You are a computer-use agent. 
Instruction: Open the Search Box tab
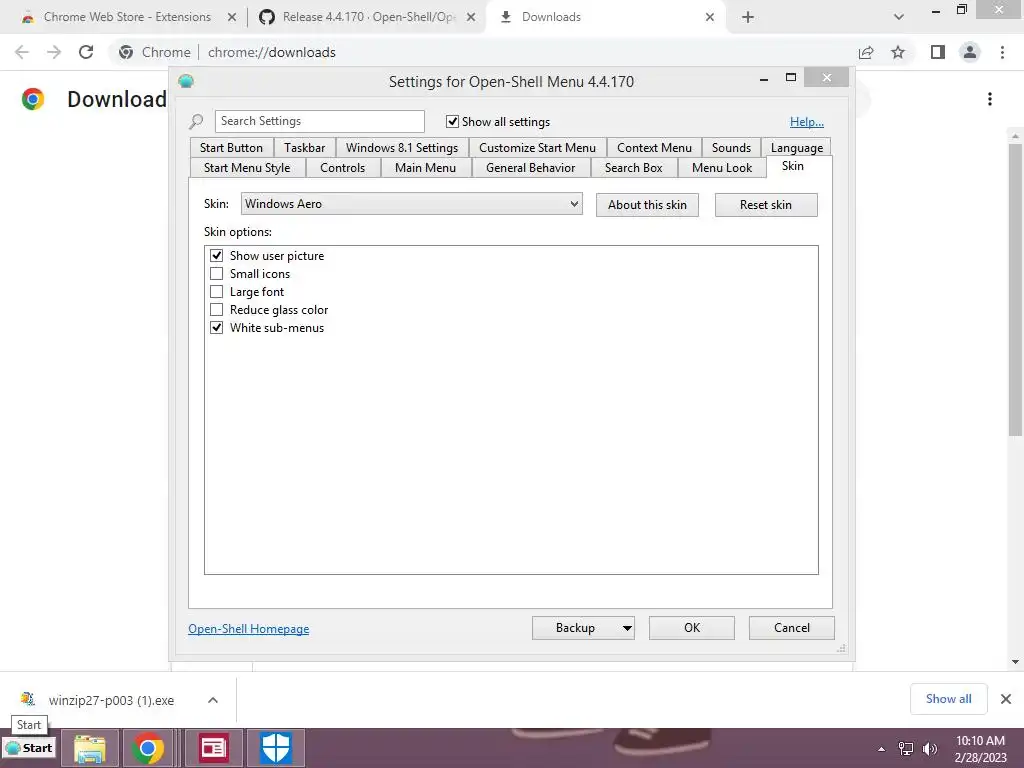tap(633, 168)
